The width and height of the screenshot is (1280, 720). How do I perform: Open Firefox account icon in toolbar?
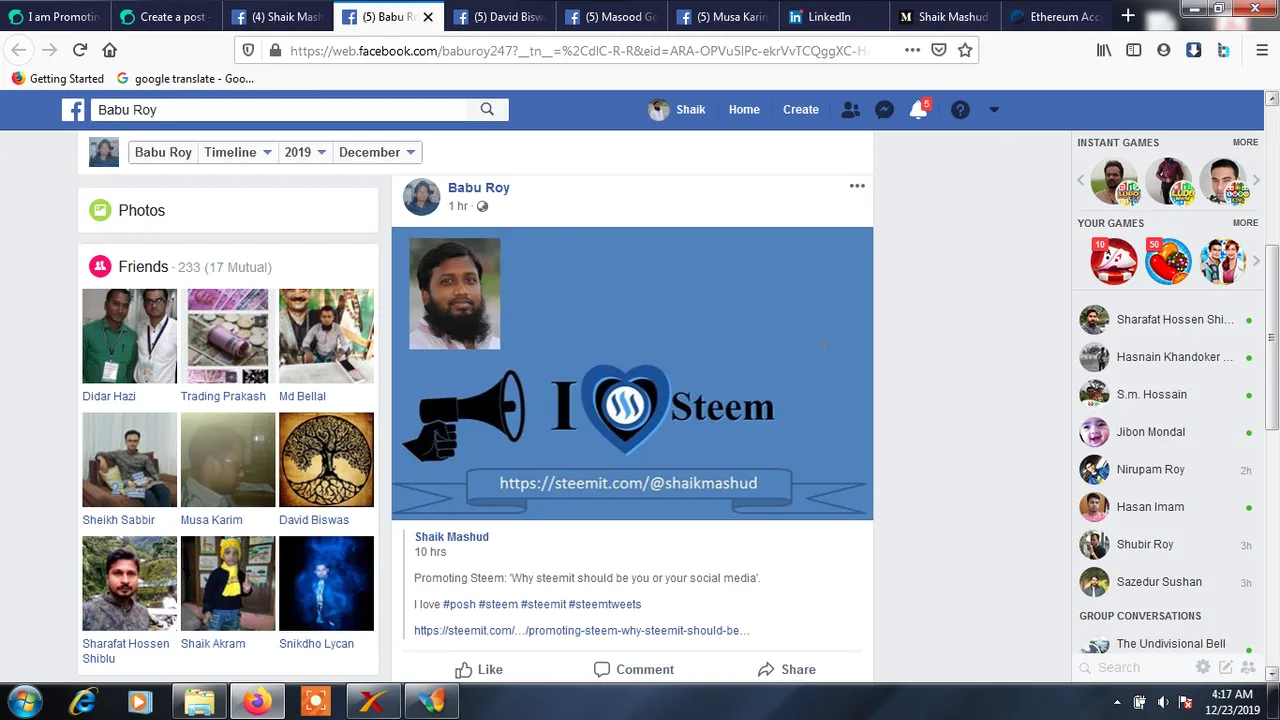pos(1163,50)
